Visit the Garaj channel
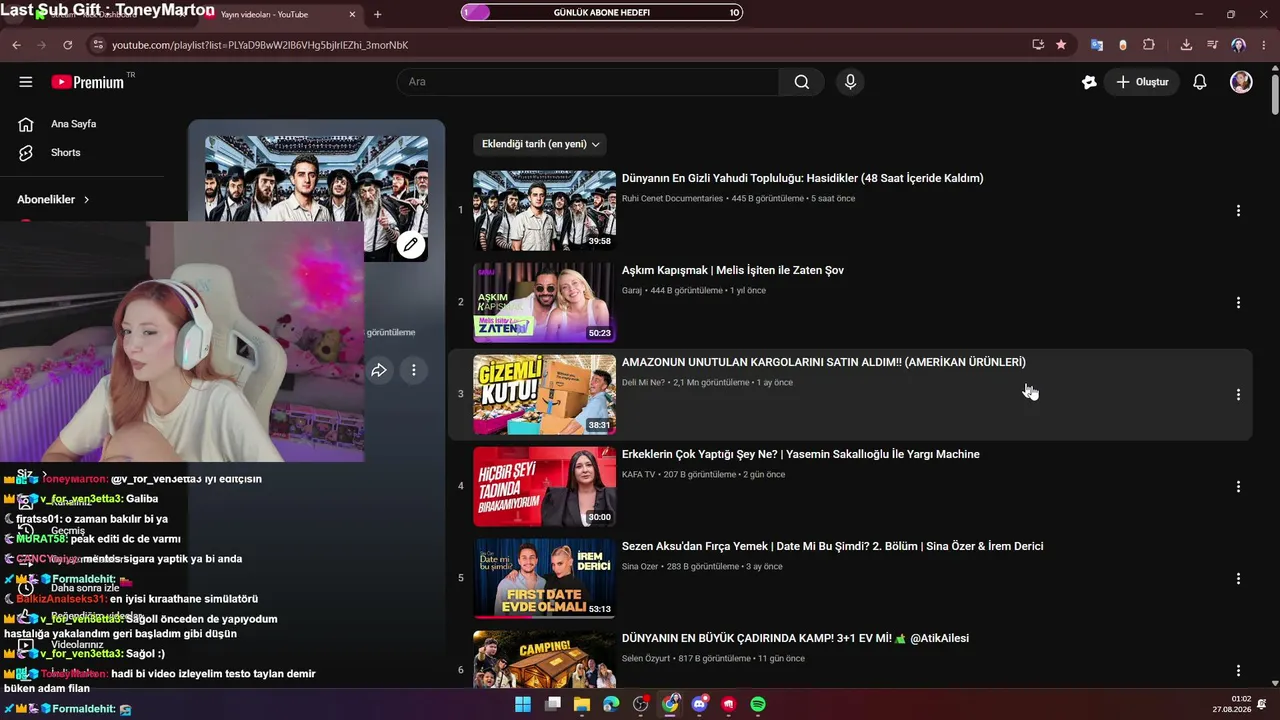Screen dimensions: 1280x720 (632, 291)
